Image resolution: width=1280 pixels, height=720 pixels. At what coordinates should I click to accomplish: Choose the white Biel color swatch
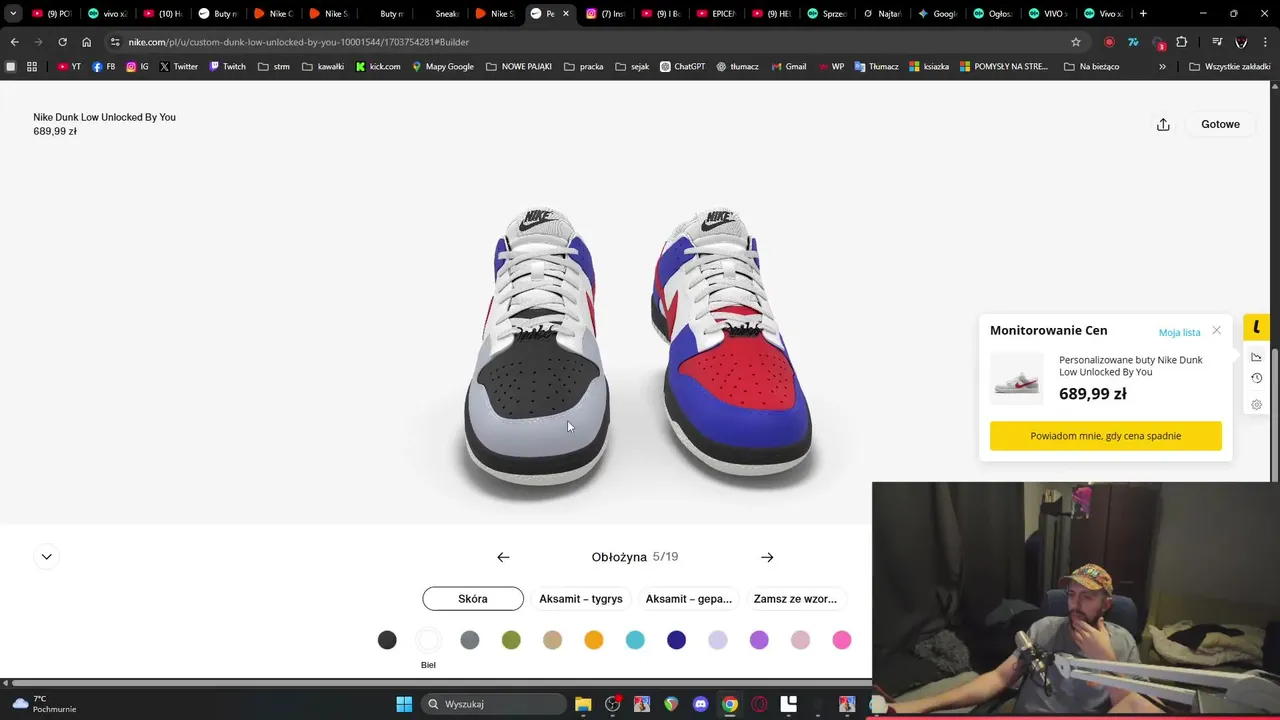pos(428,640)
